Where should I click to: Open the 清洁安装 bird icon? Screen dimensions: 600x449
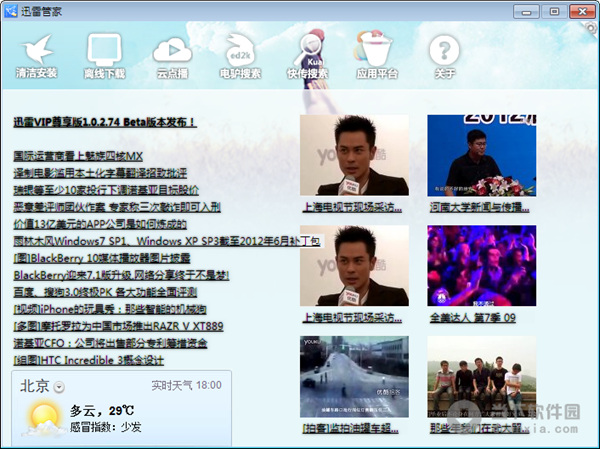(37, 50)
